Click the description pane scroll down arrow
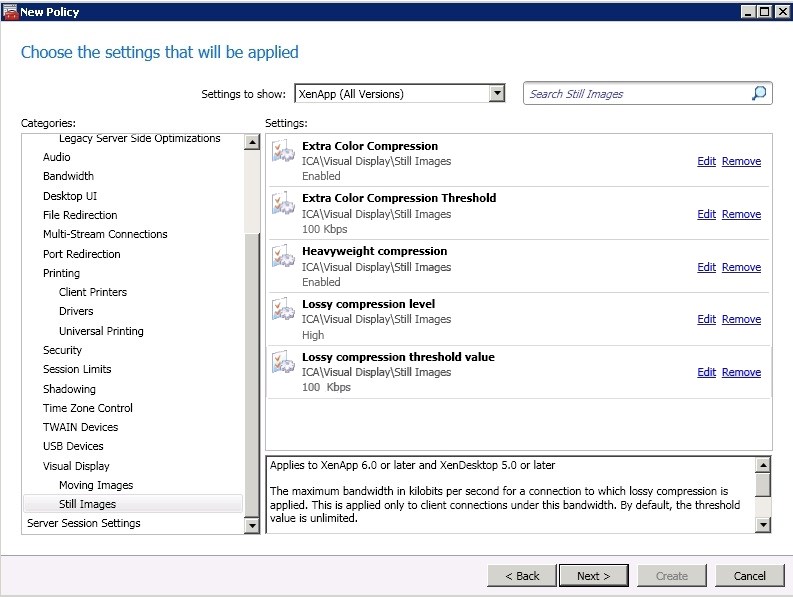 [763, 525]
